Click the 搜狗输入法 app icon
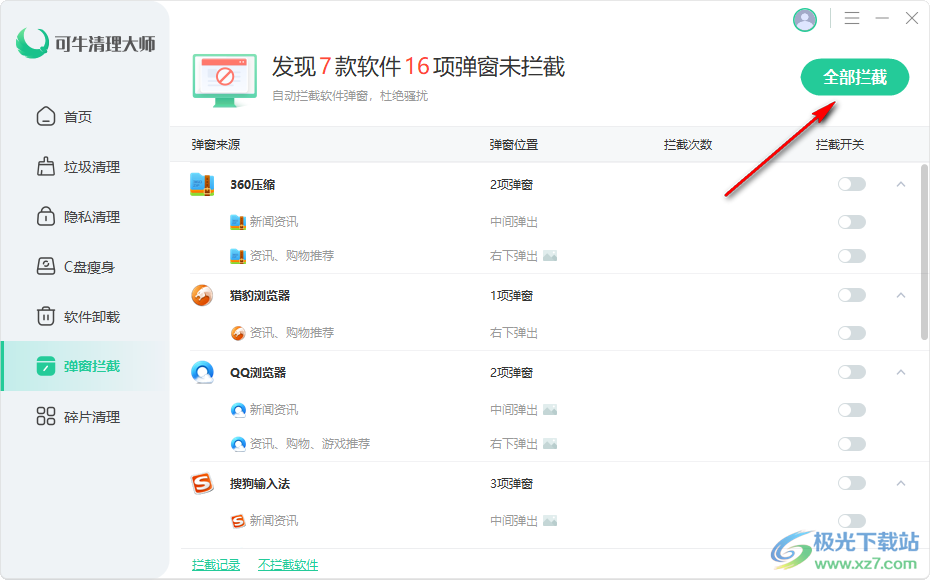The width and height of the screenshot is (930, 580). (202, 484)
